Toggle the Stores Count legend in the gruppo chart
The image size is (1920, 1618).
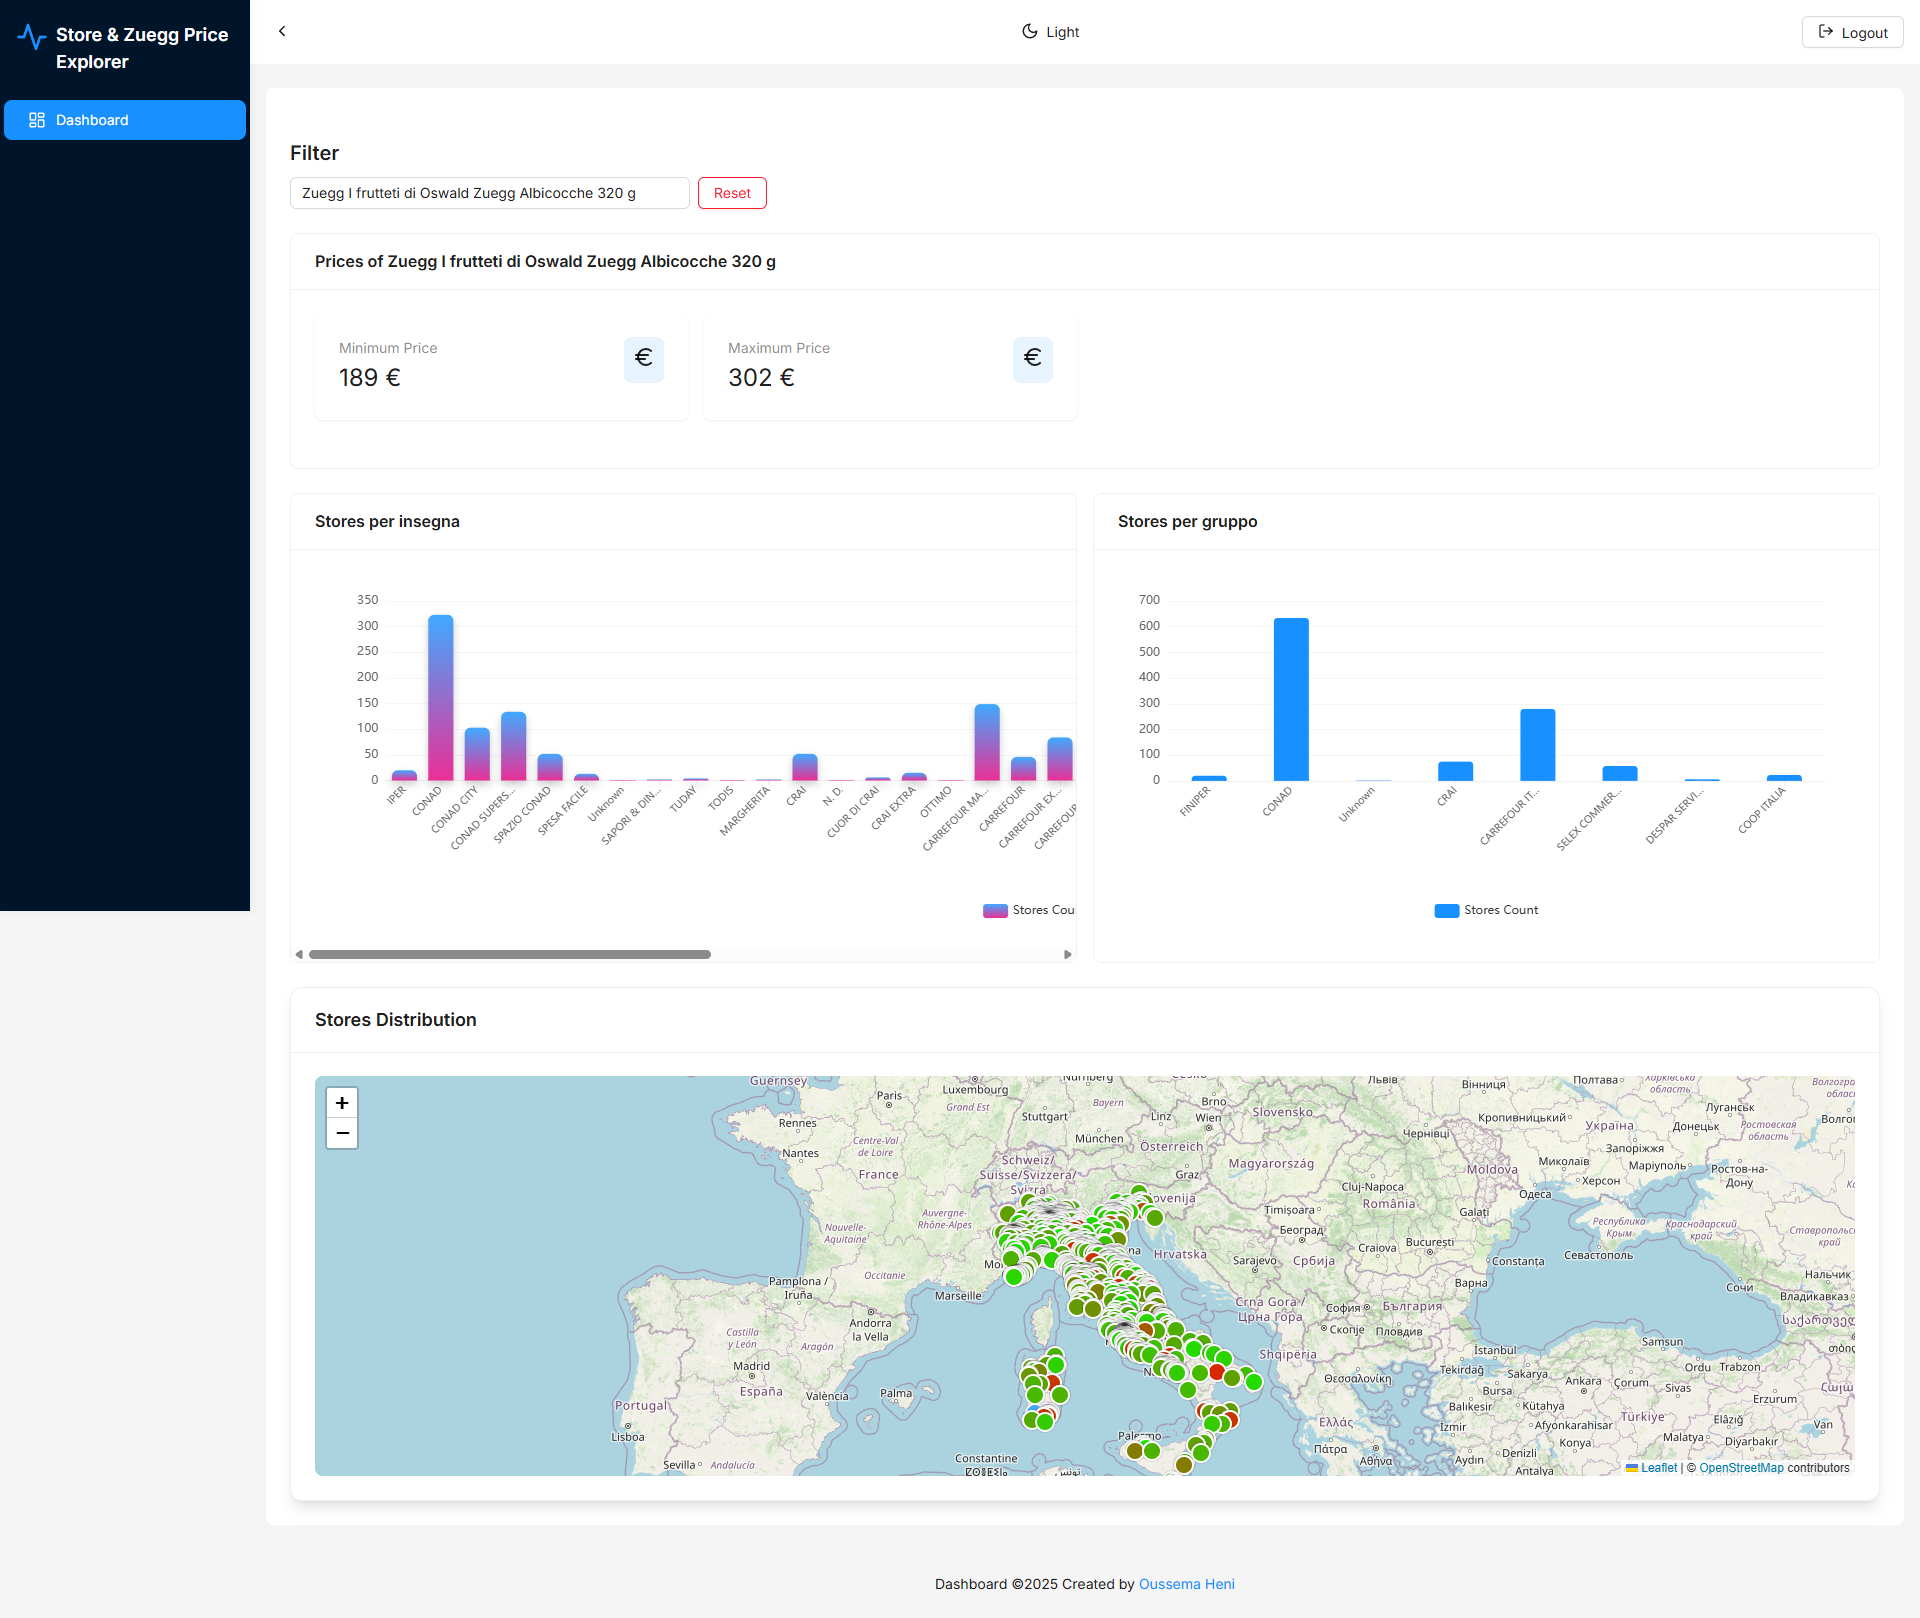(1486, 910)
